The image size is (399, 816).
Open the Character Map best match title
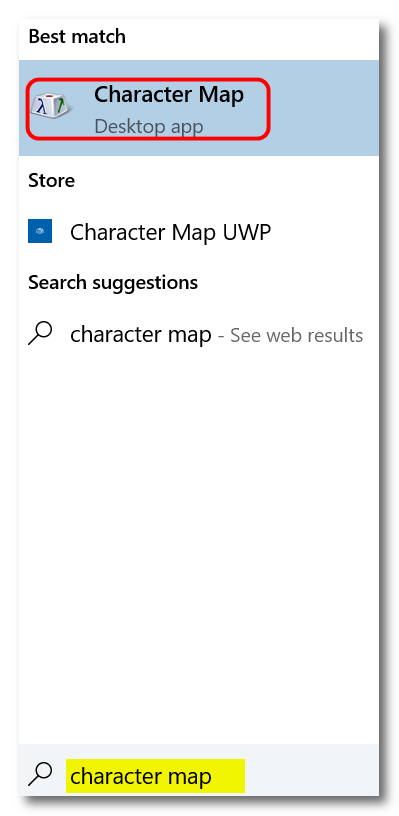[169, 95]
